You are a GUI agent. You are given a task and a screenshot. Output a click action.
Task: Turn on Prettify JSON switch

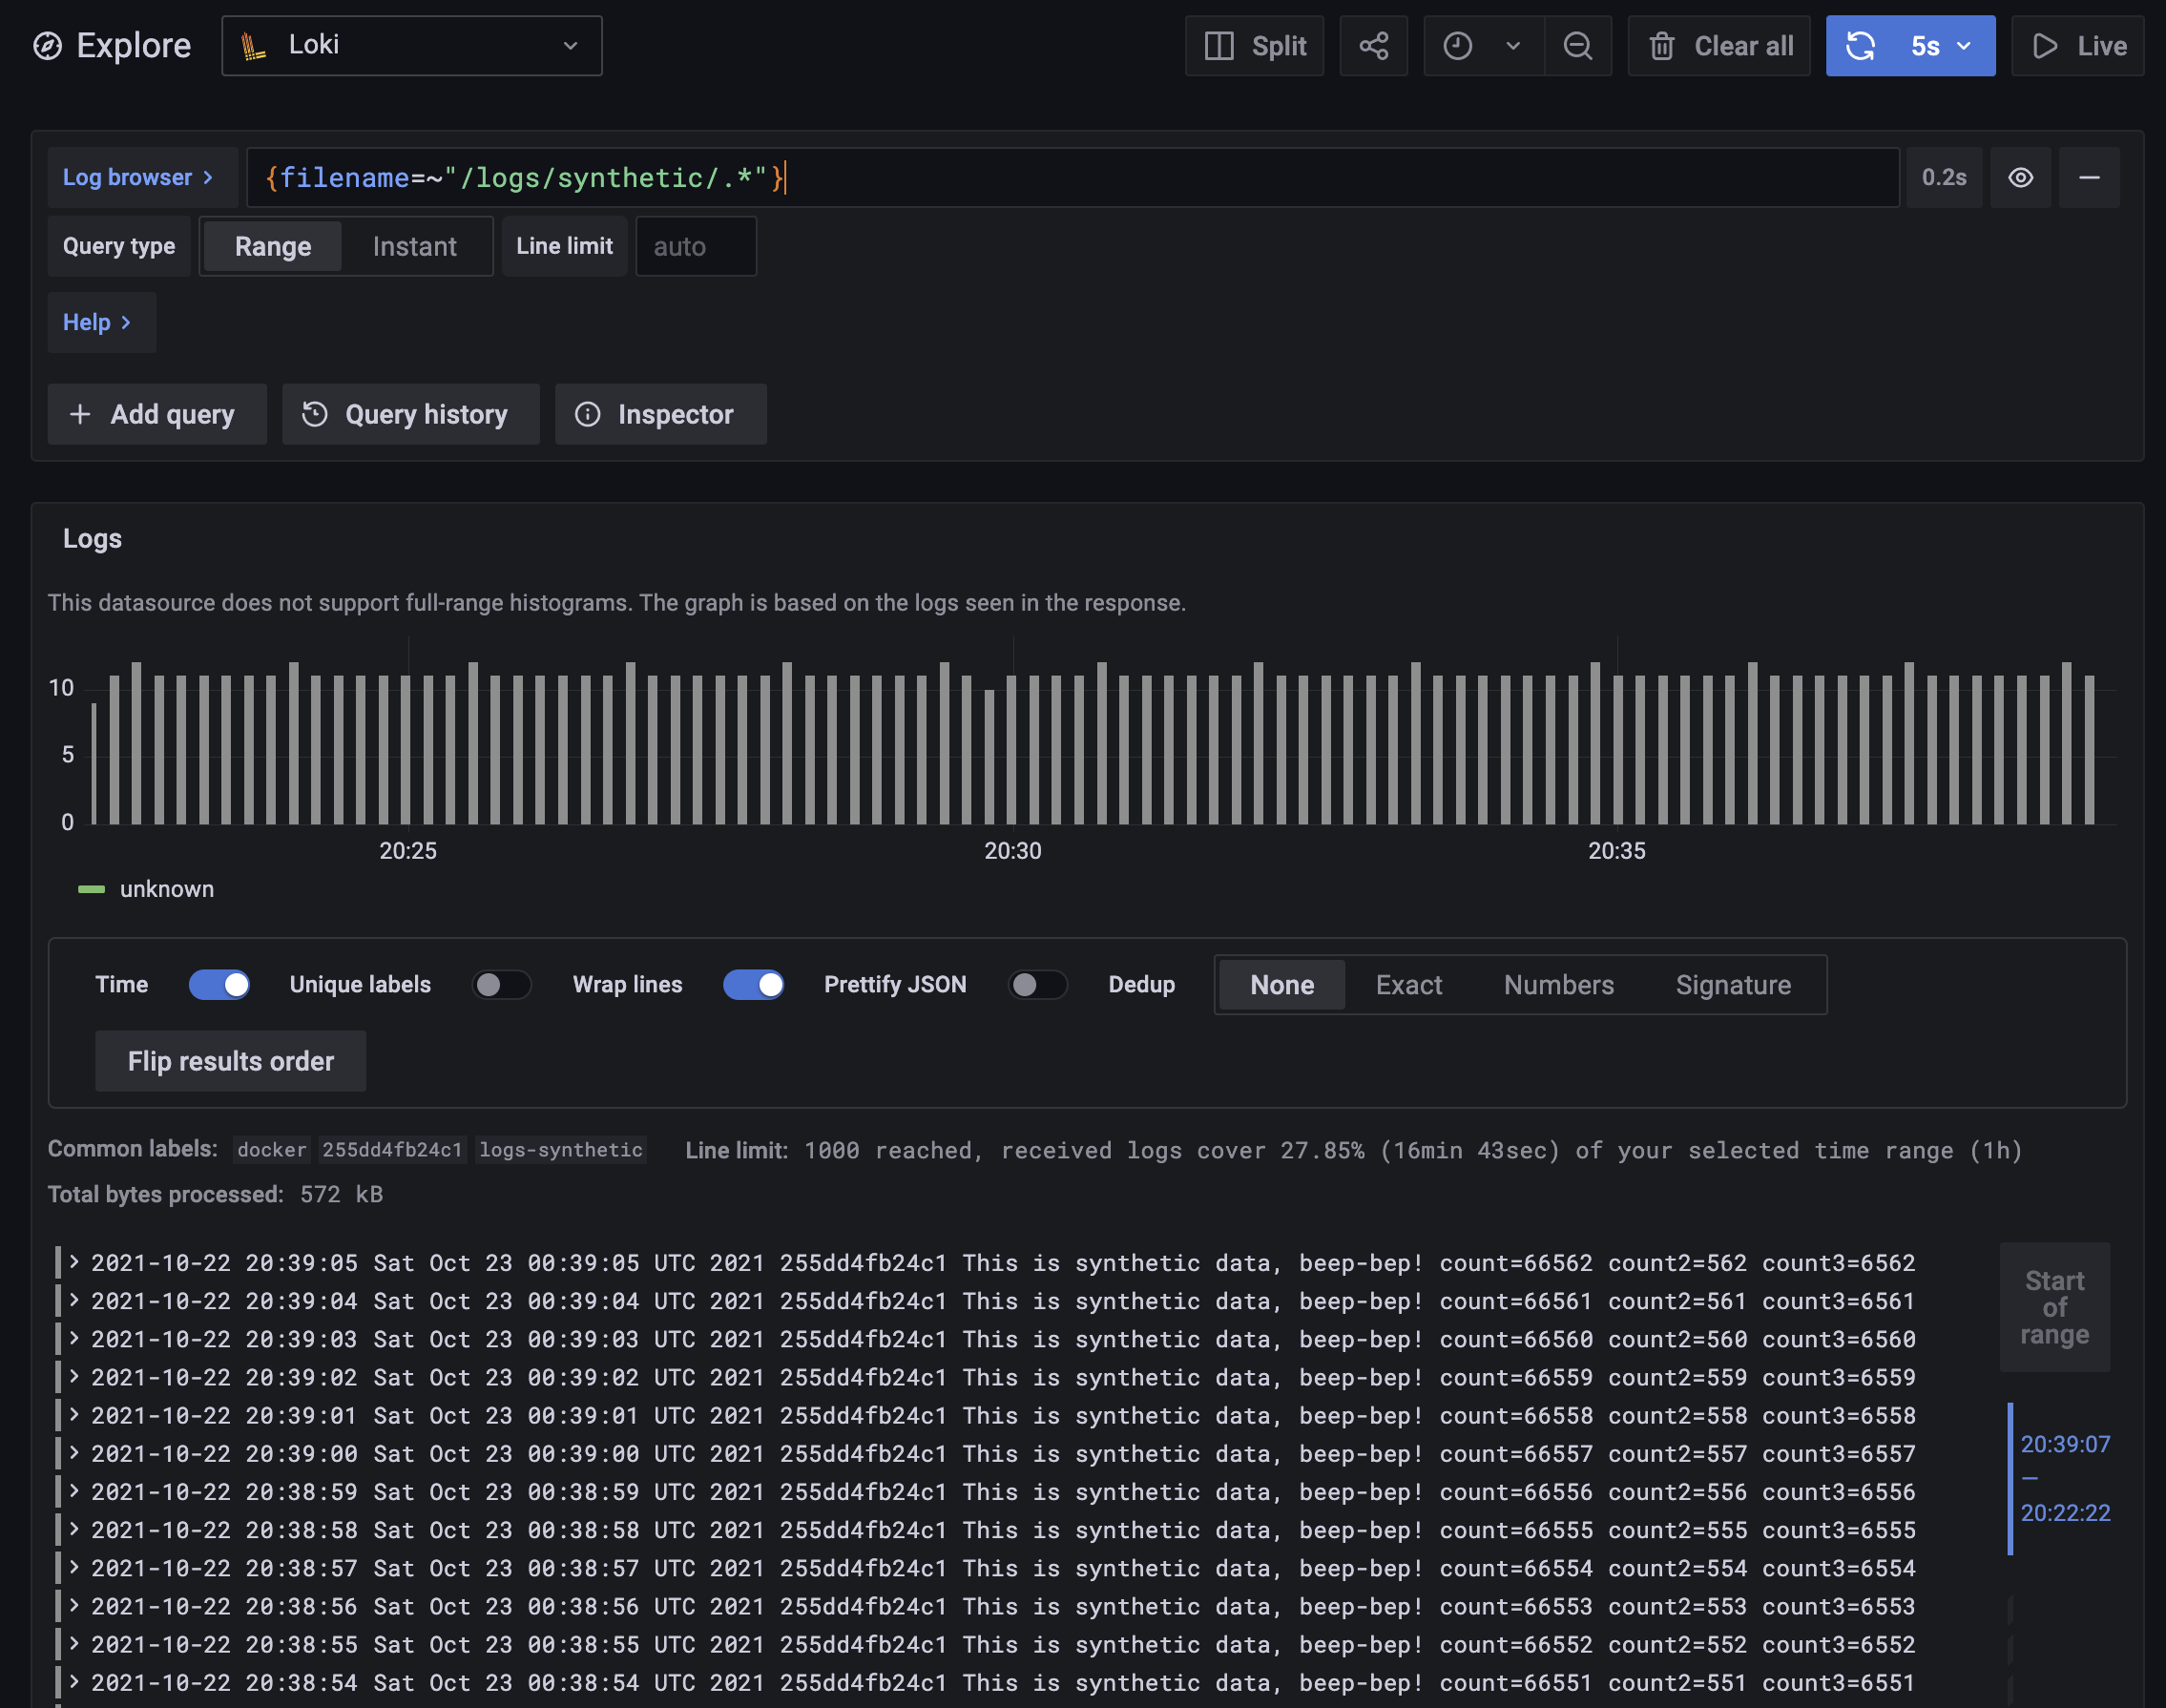(1037, 985)
